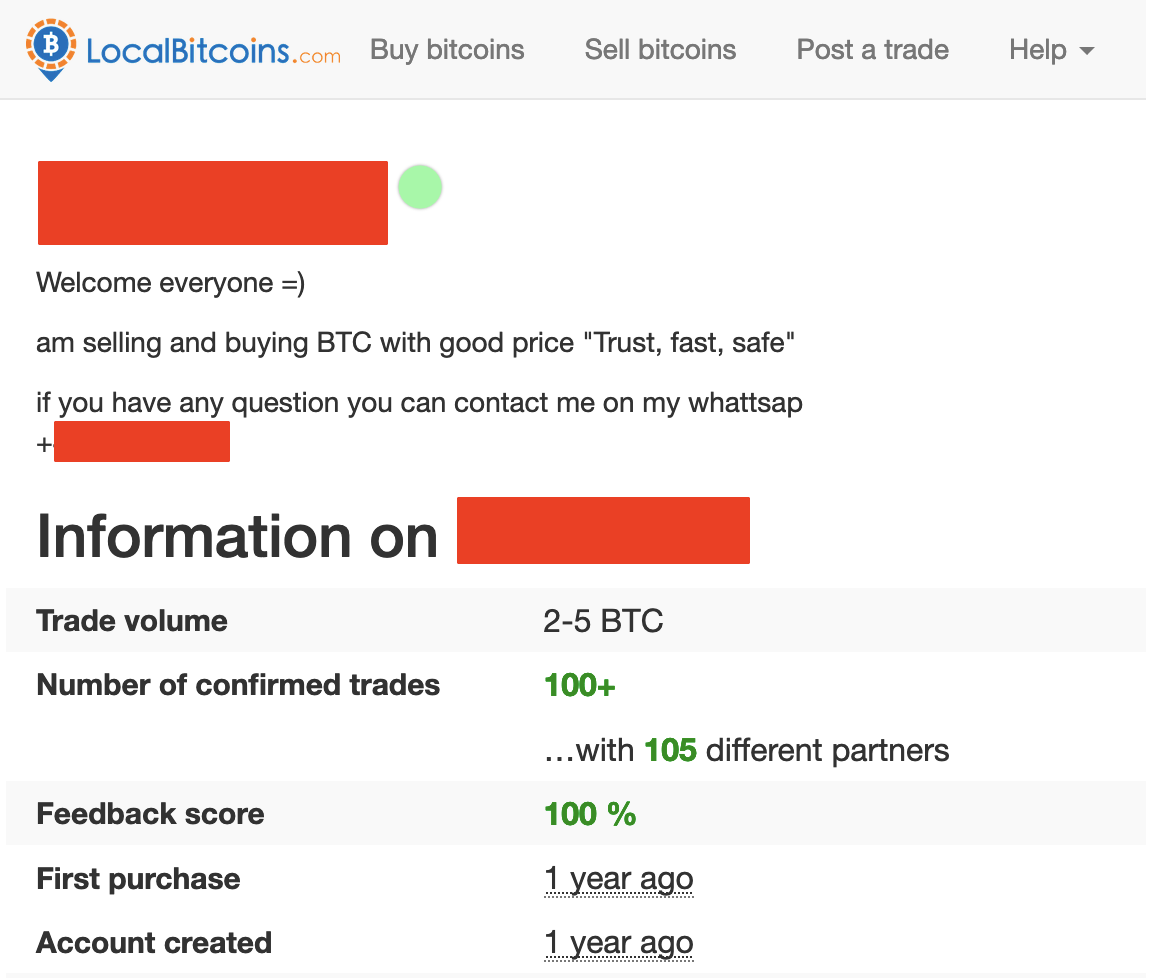The width and height of the screenshot is (1149, 978).
Task: Click the whattsap contact sentence
Action: click(x=419, y=403)
